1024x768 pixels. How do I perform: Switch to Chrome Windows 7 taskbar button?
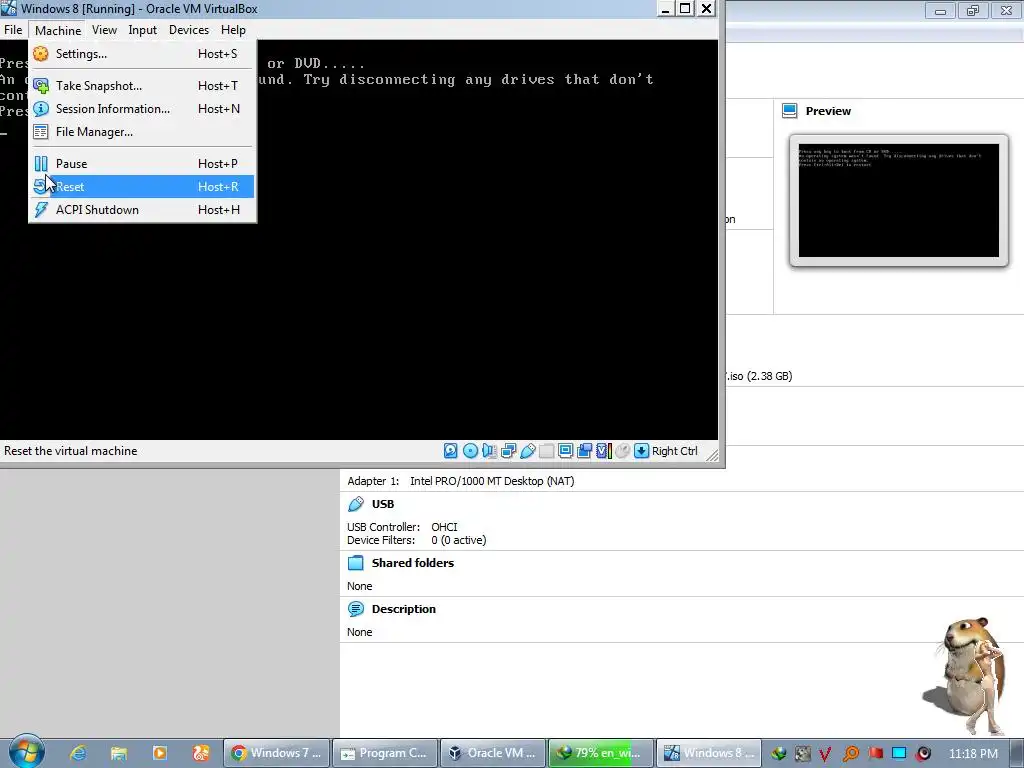pos(277,753)
